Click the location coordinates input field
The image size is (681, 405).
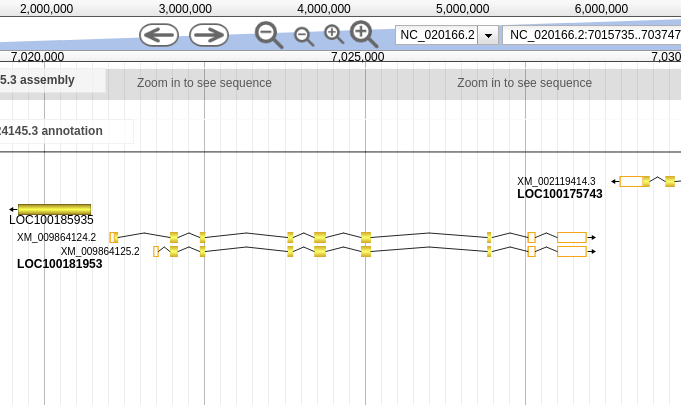point(592,35)
